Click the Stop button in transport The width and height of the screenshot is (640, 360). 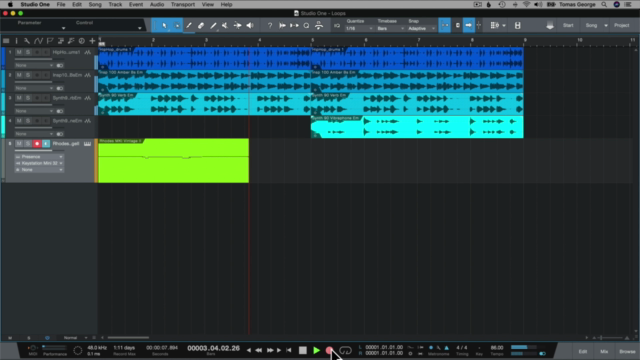point(302,350)
